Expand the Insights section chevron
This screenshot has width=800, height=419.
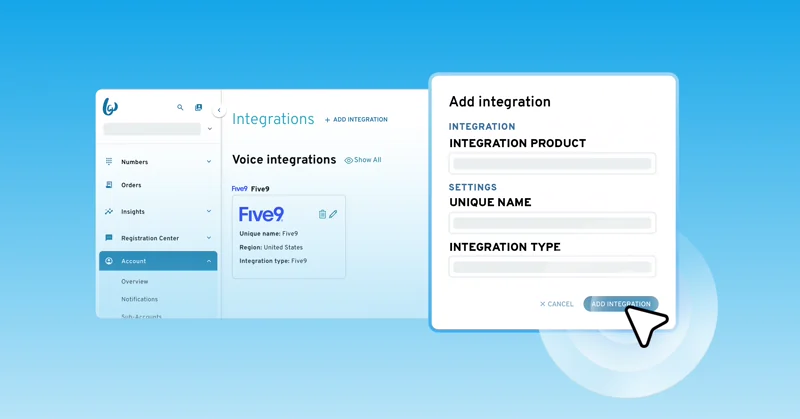[x=209, y=212]
